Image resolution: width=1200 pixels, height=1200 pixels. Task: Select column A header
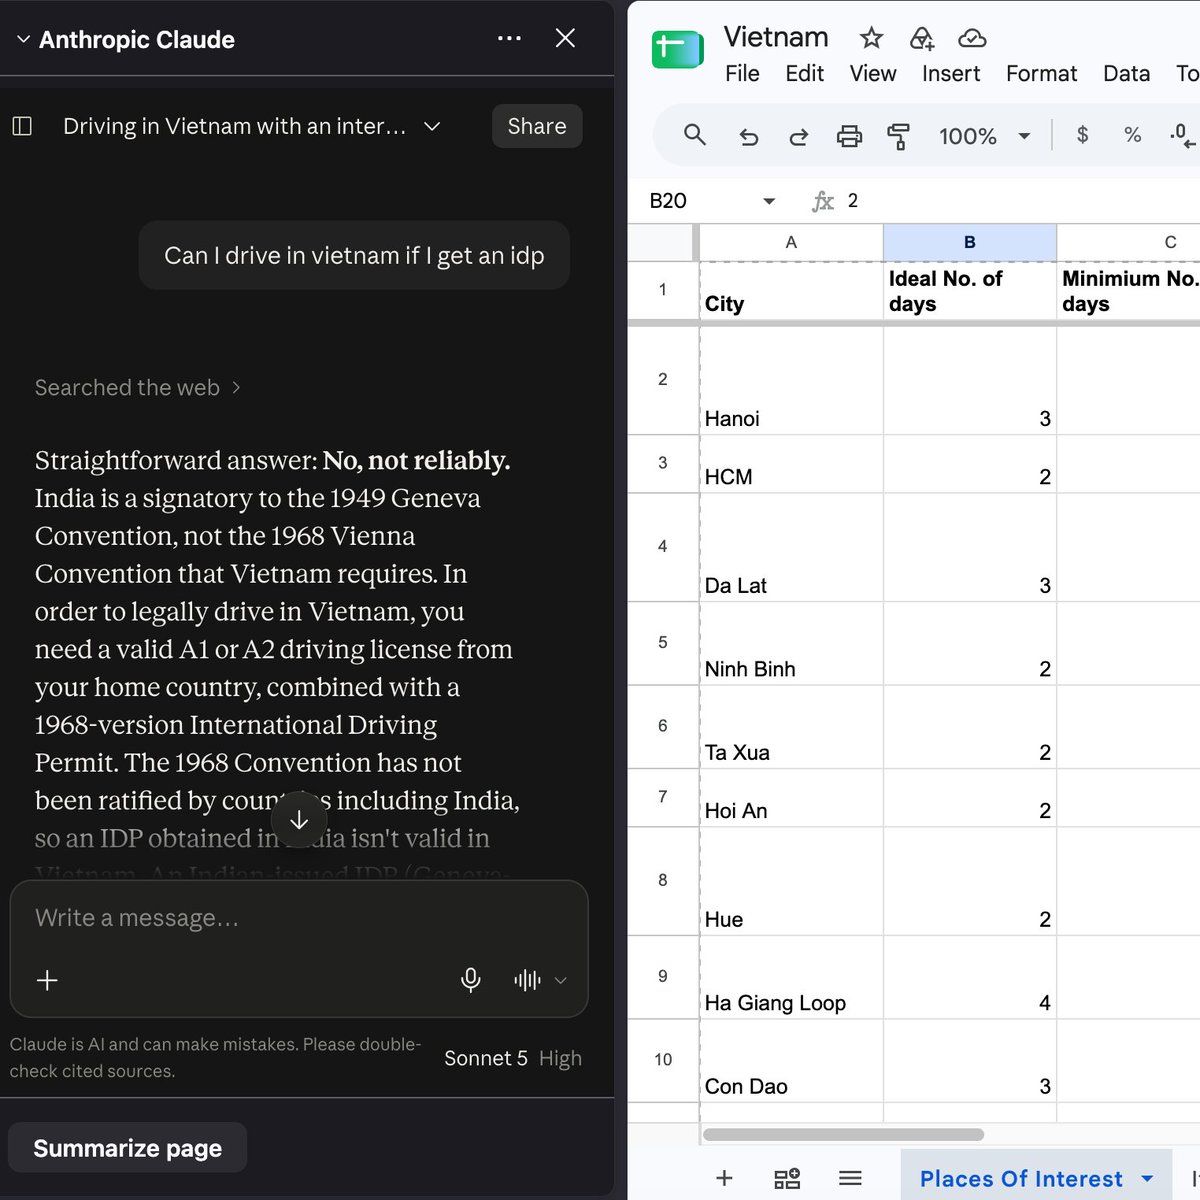tap(791, 242)
